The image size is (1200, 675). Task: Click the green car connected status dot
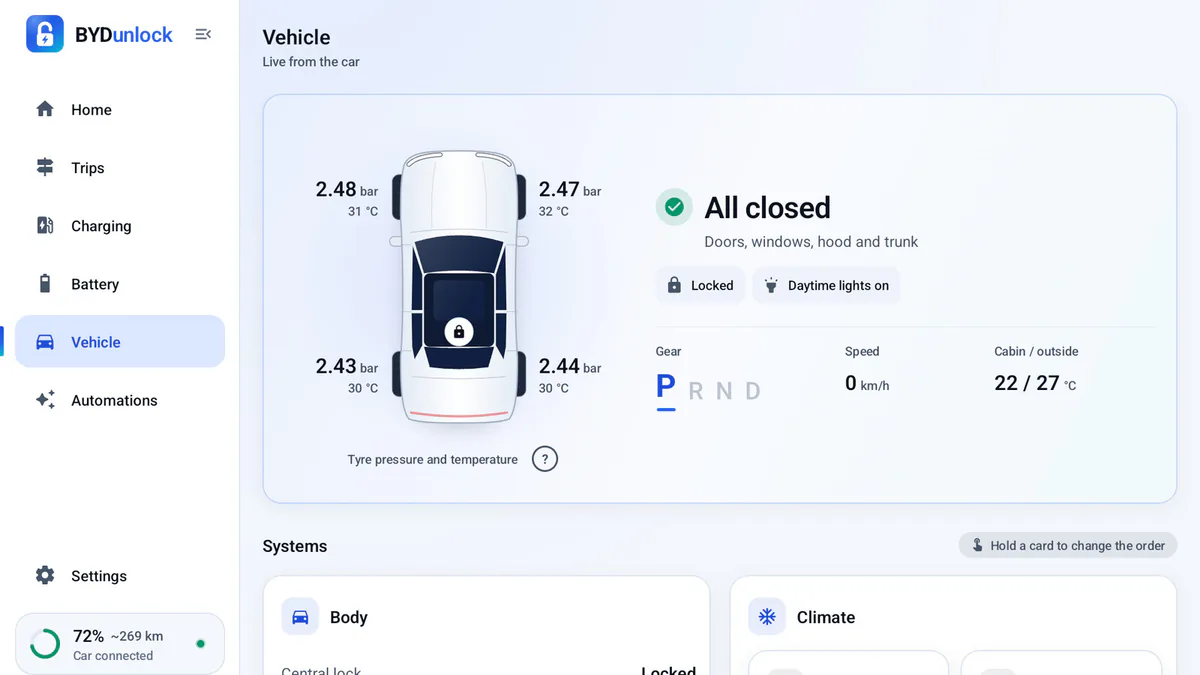click(201, 644)
